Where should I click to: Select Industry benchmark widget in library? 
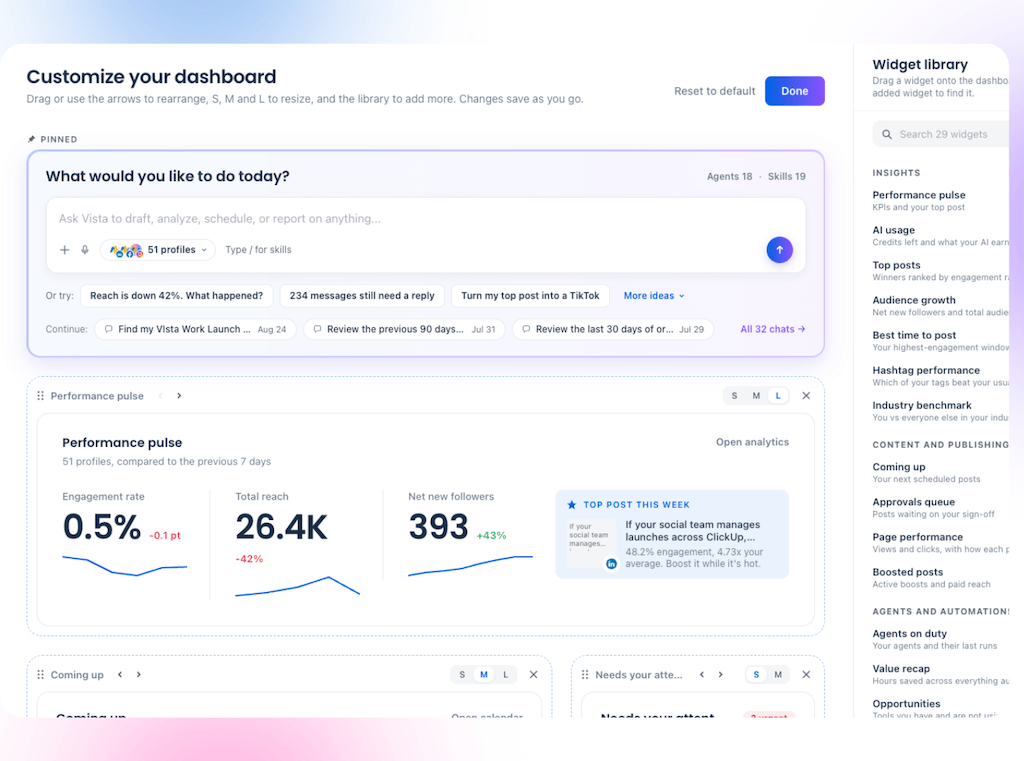[940, 411]
